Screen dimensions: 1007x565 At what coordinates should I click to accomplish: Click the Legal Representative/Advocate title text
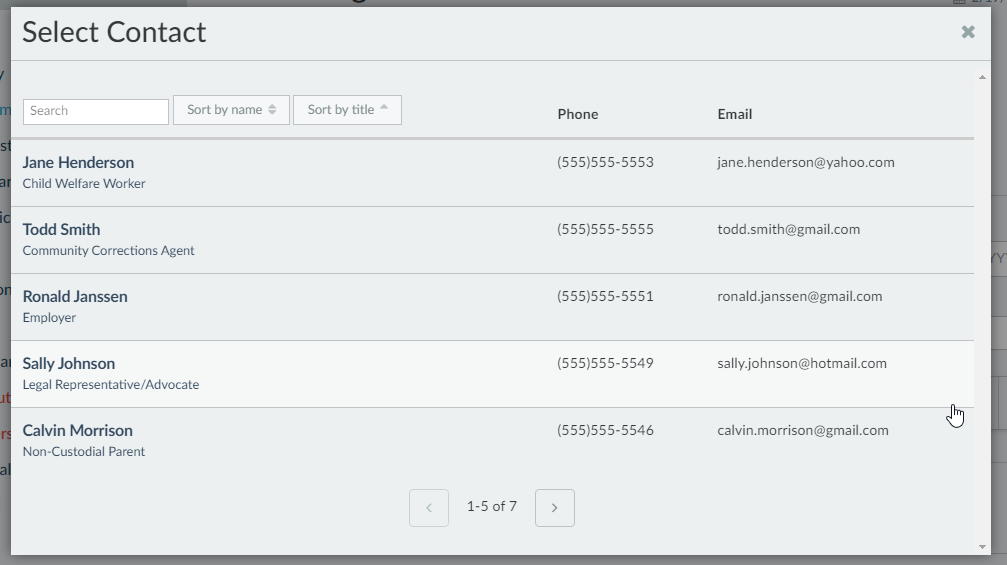[111, 385]
